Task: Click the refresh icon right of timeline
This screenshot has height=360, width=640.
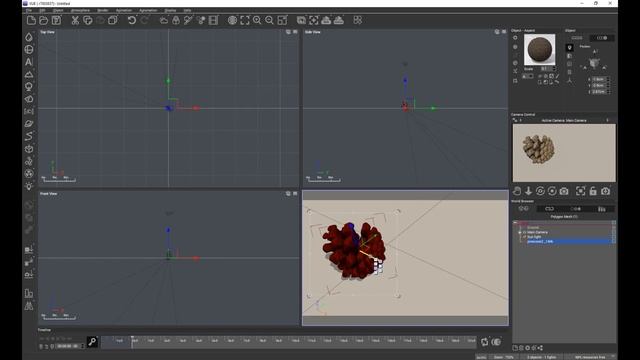Action: coord(484,342)
